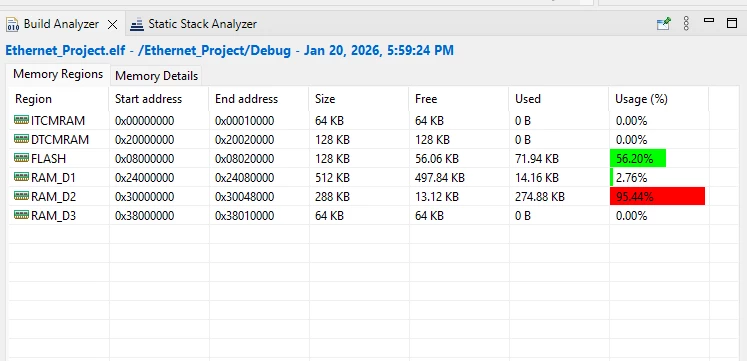Click end address 0x20020000 cell
The image size is (747, 361).
coord(244,140)
